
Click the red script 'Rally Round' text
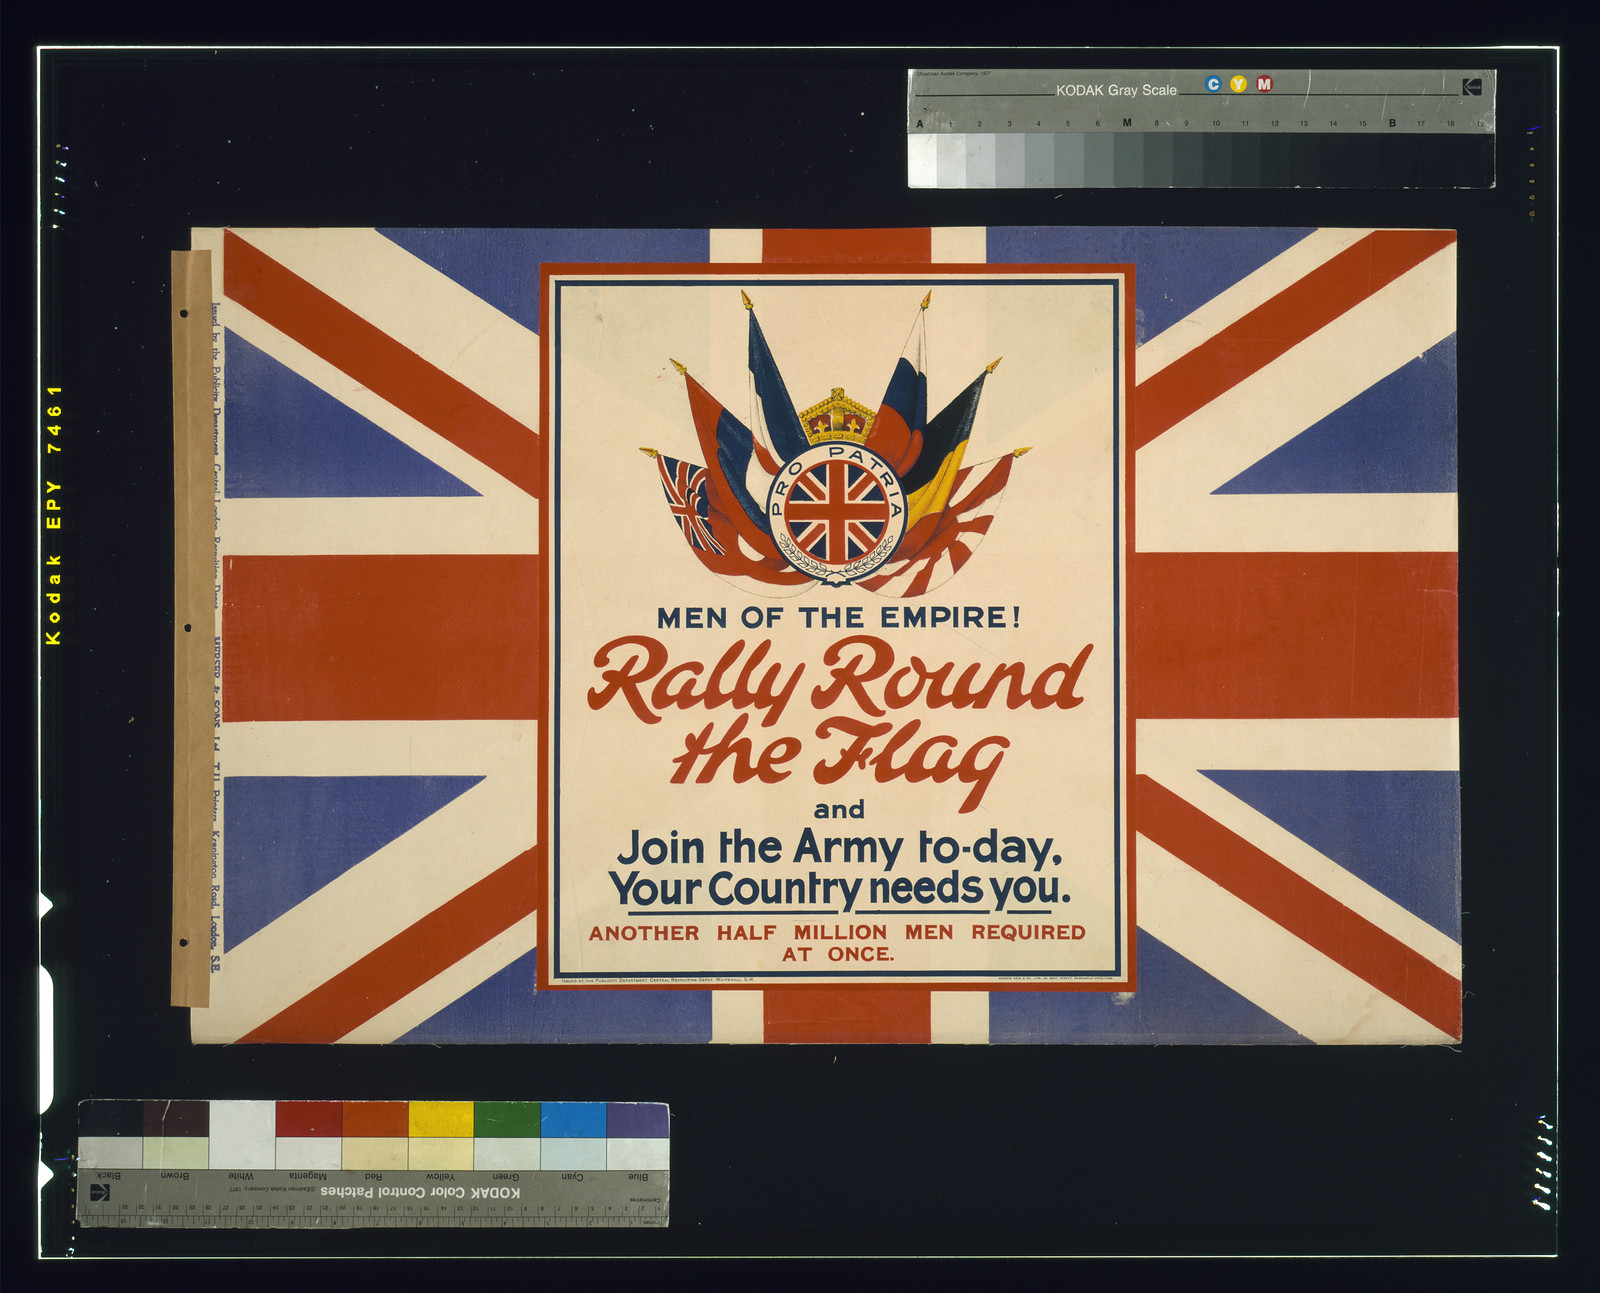(838, 679)
